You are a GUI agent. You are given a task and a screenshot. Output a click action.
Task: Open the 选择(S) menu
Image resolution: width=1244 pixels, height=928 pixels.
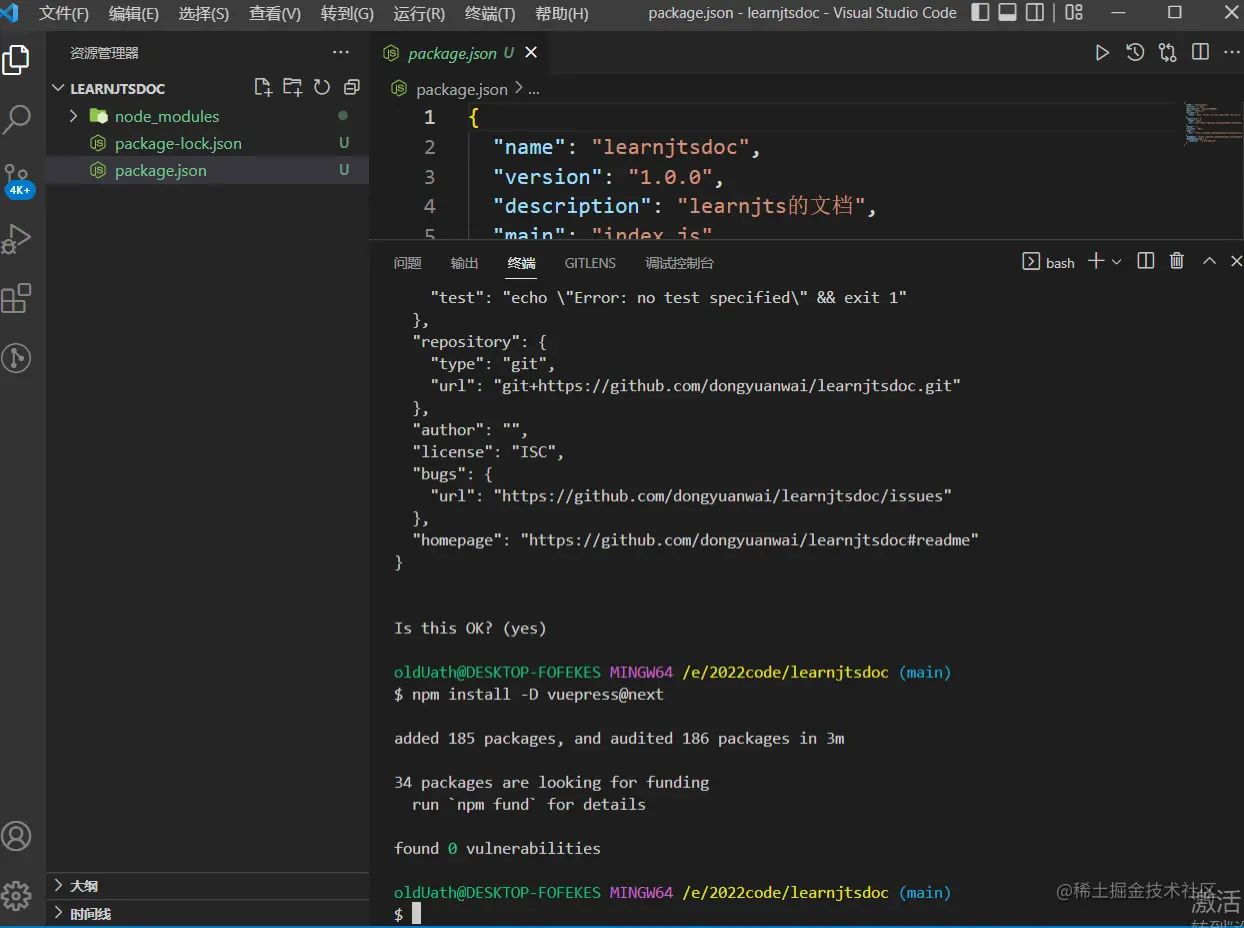point(204,14)
